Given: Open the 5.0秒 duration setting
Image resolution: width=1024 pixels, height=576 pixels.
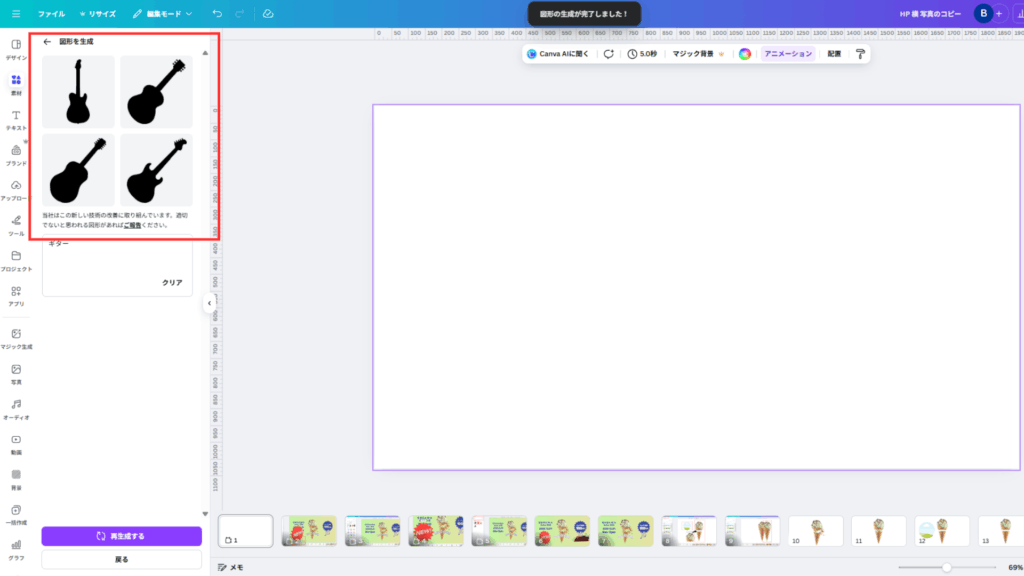Looking at the screenshot, I should click(642, 54).
